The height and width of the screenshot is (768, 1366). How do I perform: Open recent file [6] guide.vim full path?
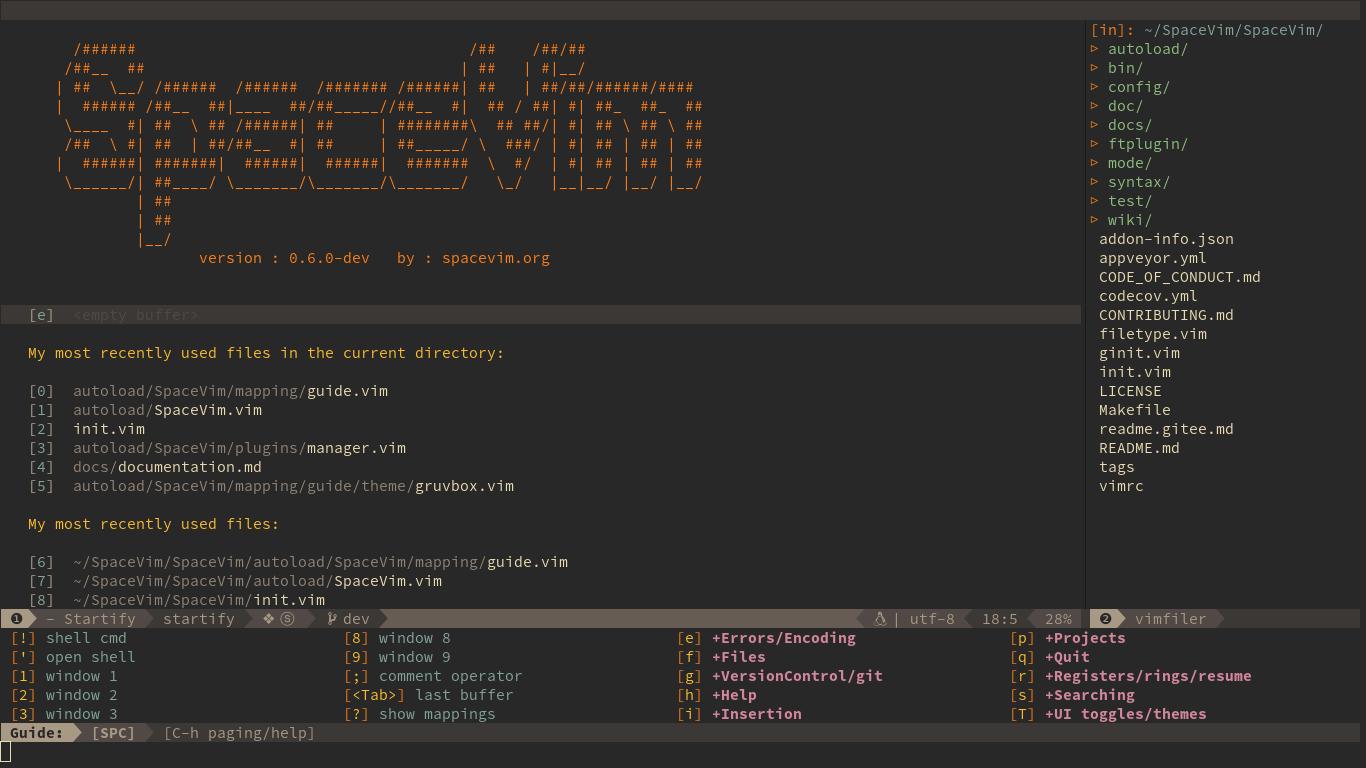pos(298,562)
